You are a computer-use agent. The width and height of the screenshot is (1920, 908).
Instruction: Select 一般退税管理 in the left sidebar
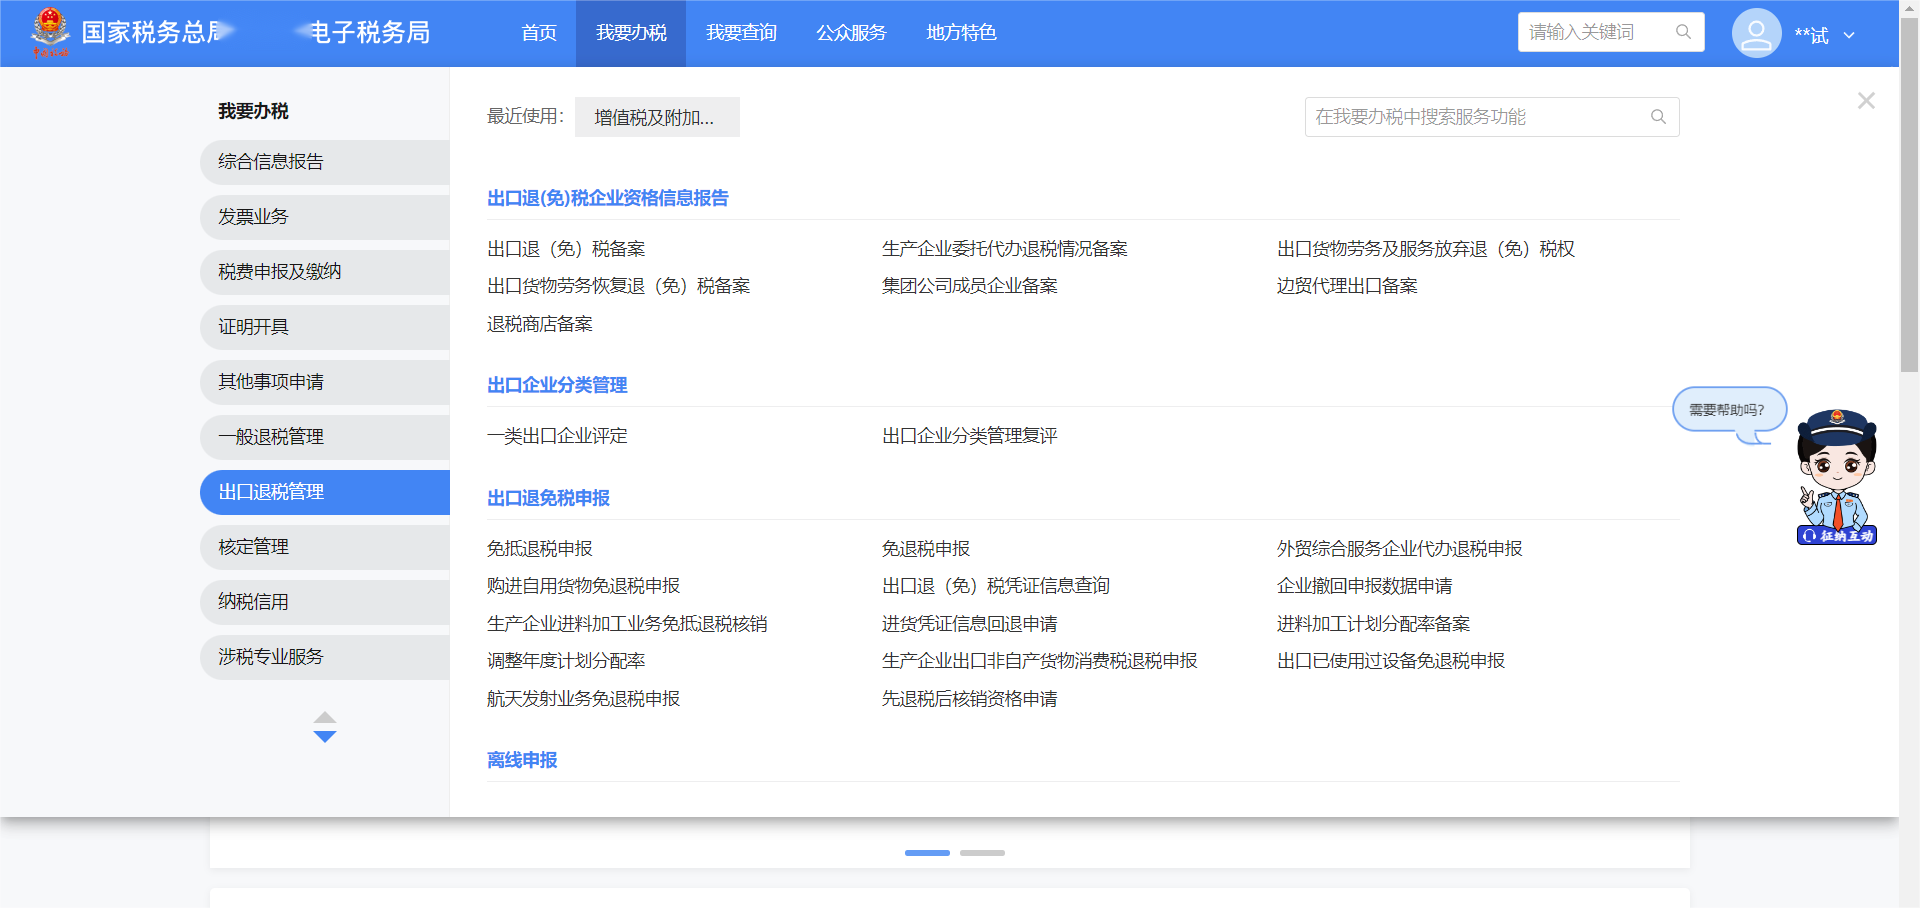271,437
